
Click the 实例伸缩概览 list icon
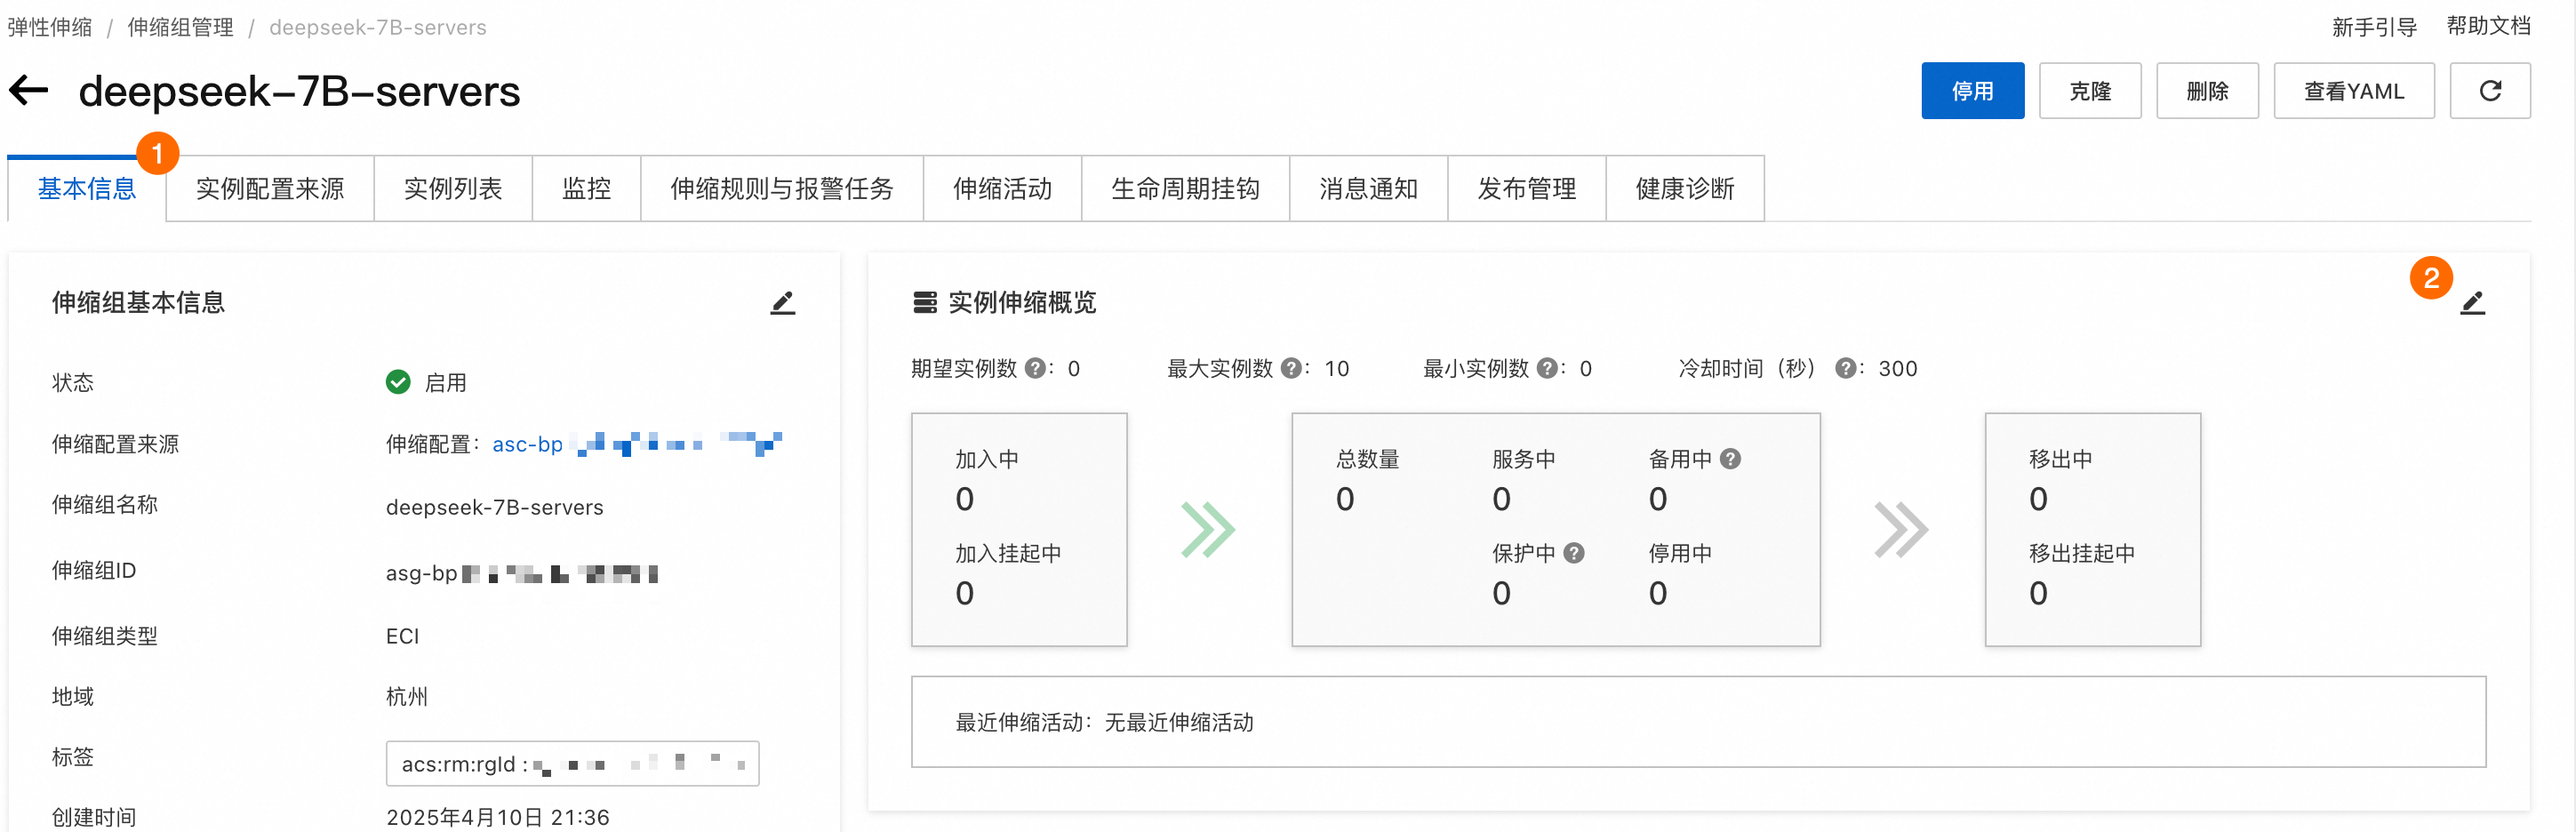click(x=925, y=303)
